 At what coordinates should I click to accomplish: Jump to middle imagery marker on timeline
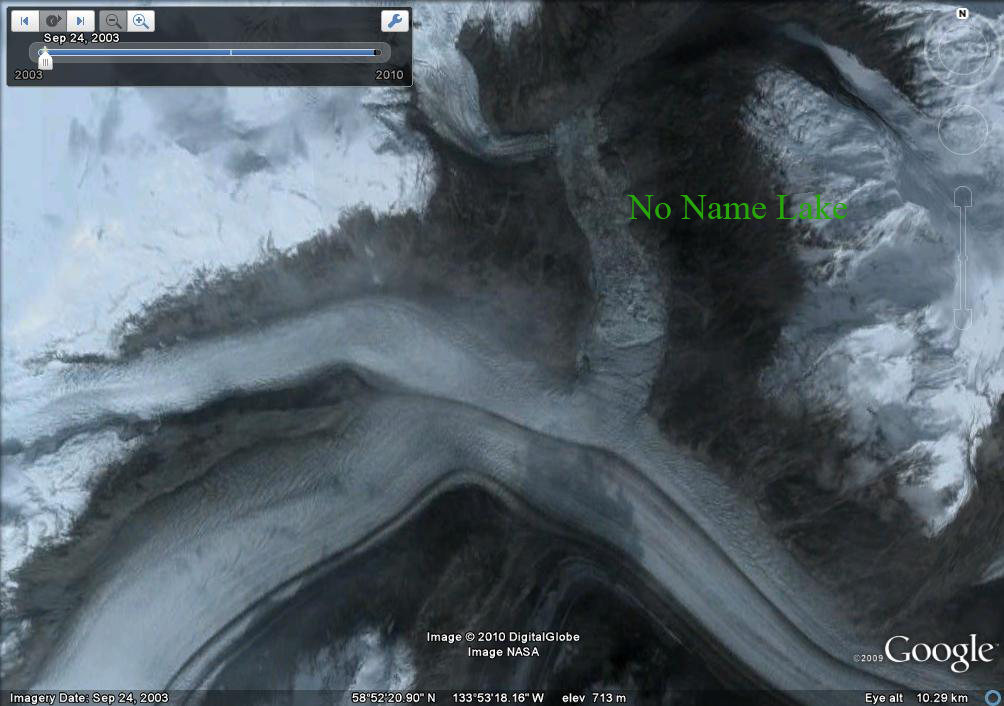[231, 52]
